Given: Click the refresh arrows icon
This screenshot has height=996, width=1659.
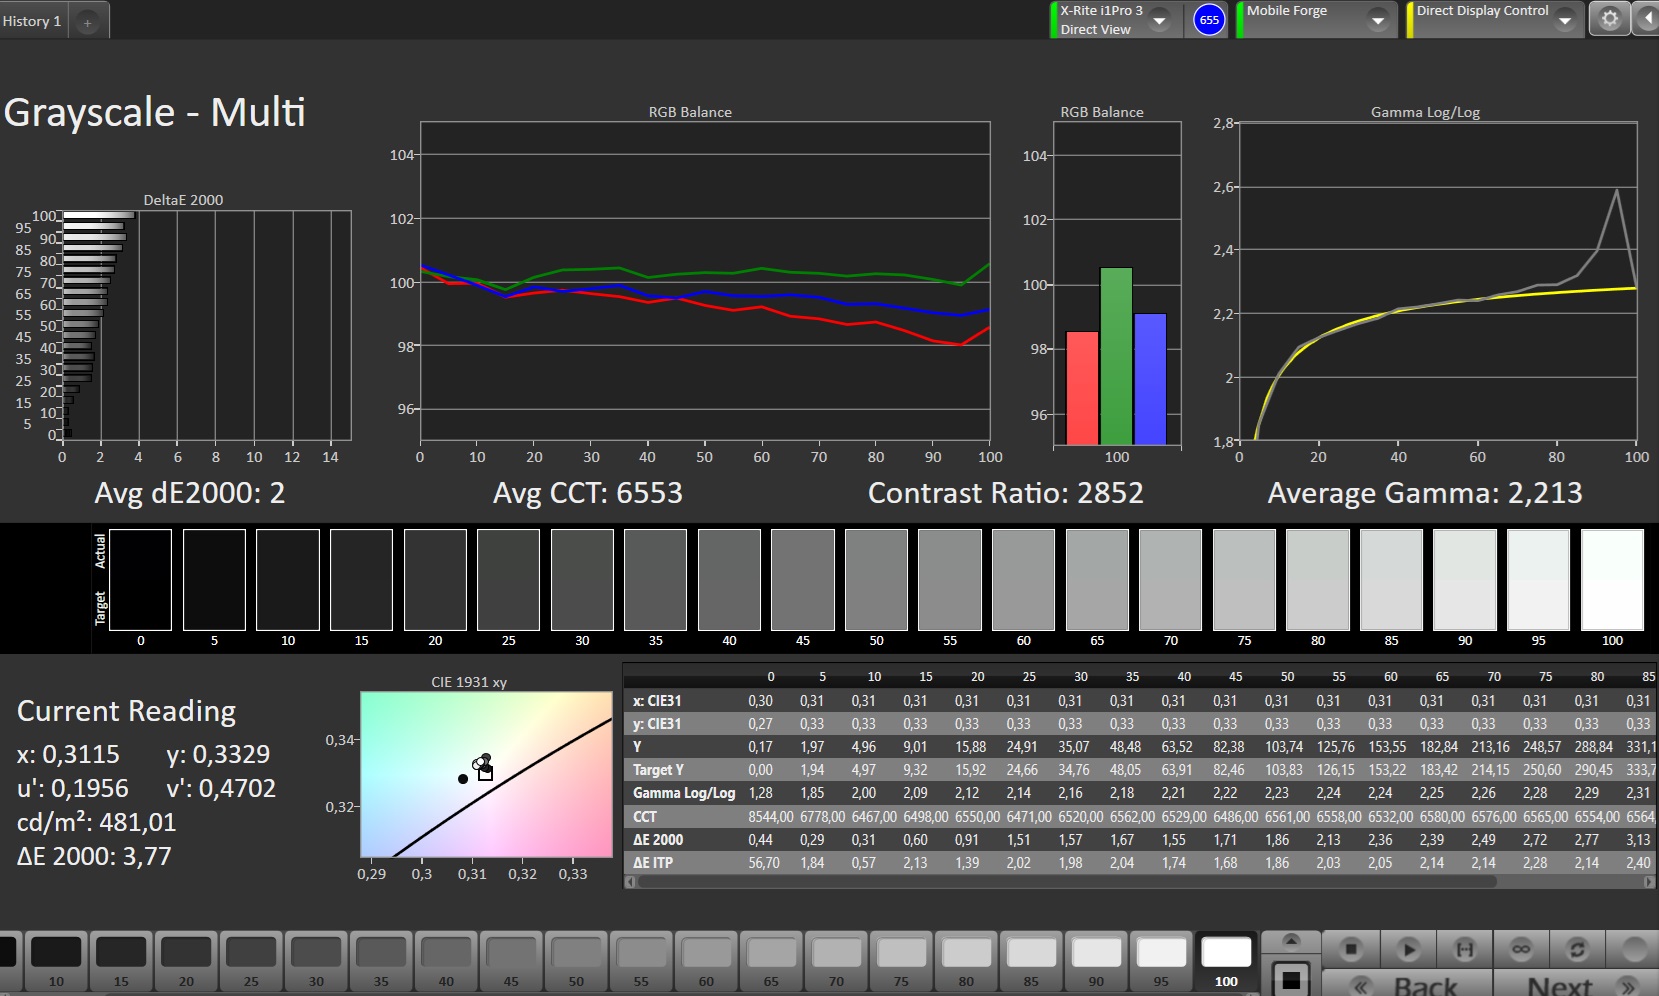Looking at the screenshot, I should coord(1577,949).
